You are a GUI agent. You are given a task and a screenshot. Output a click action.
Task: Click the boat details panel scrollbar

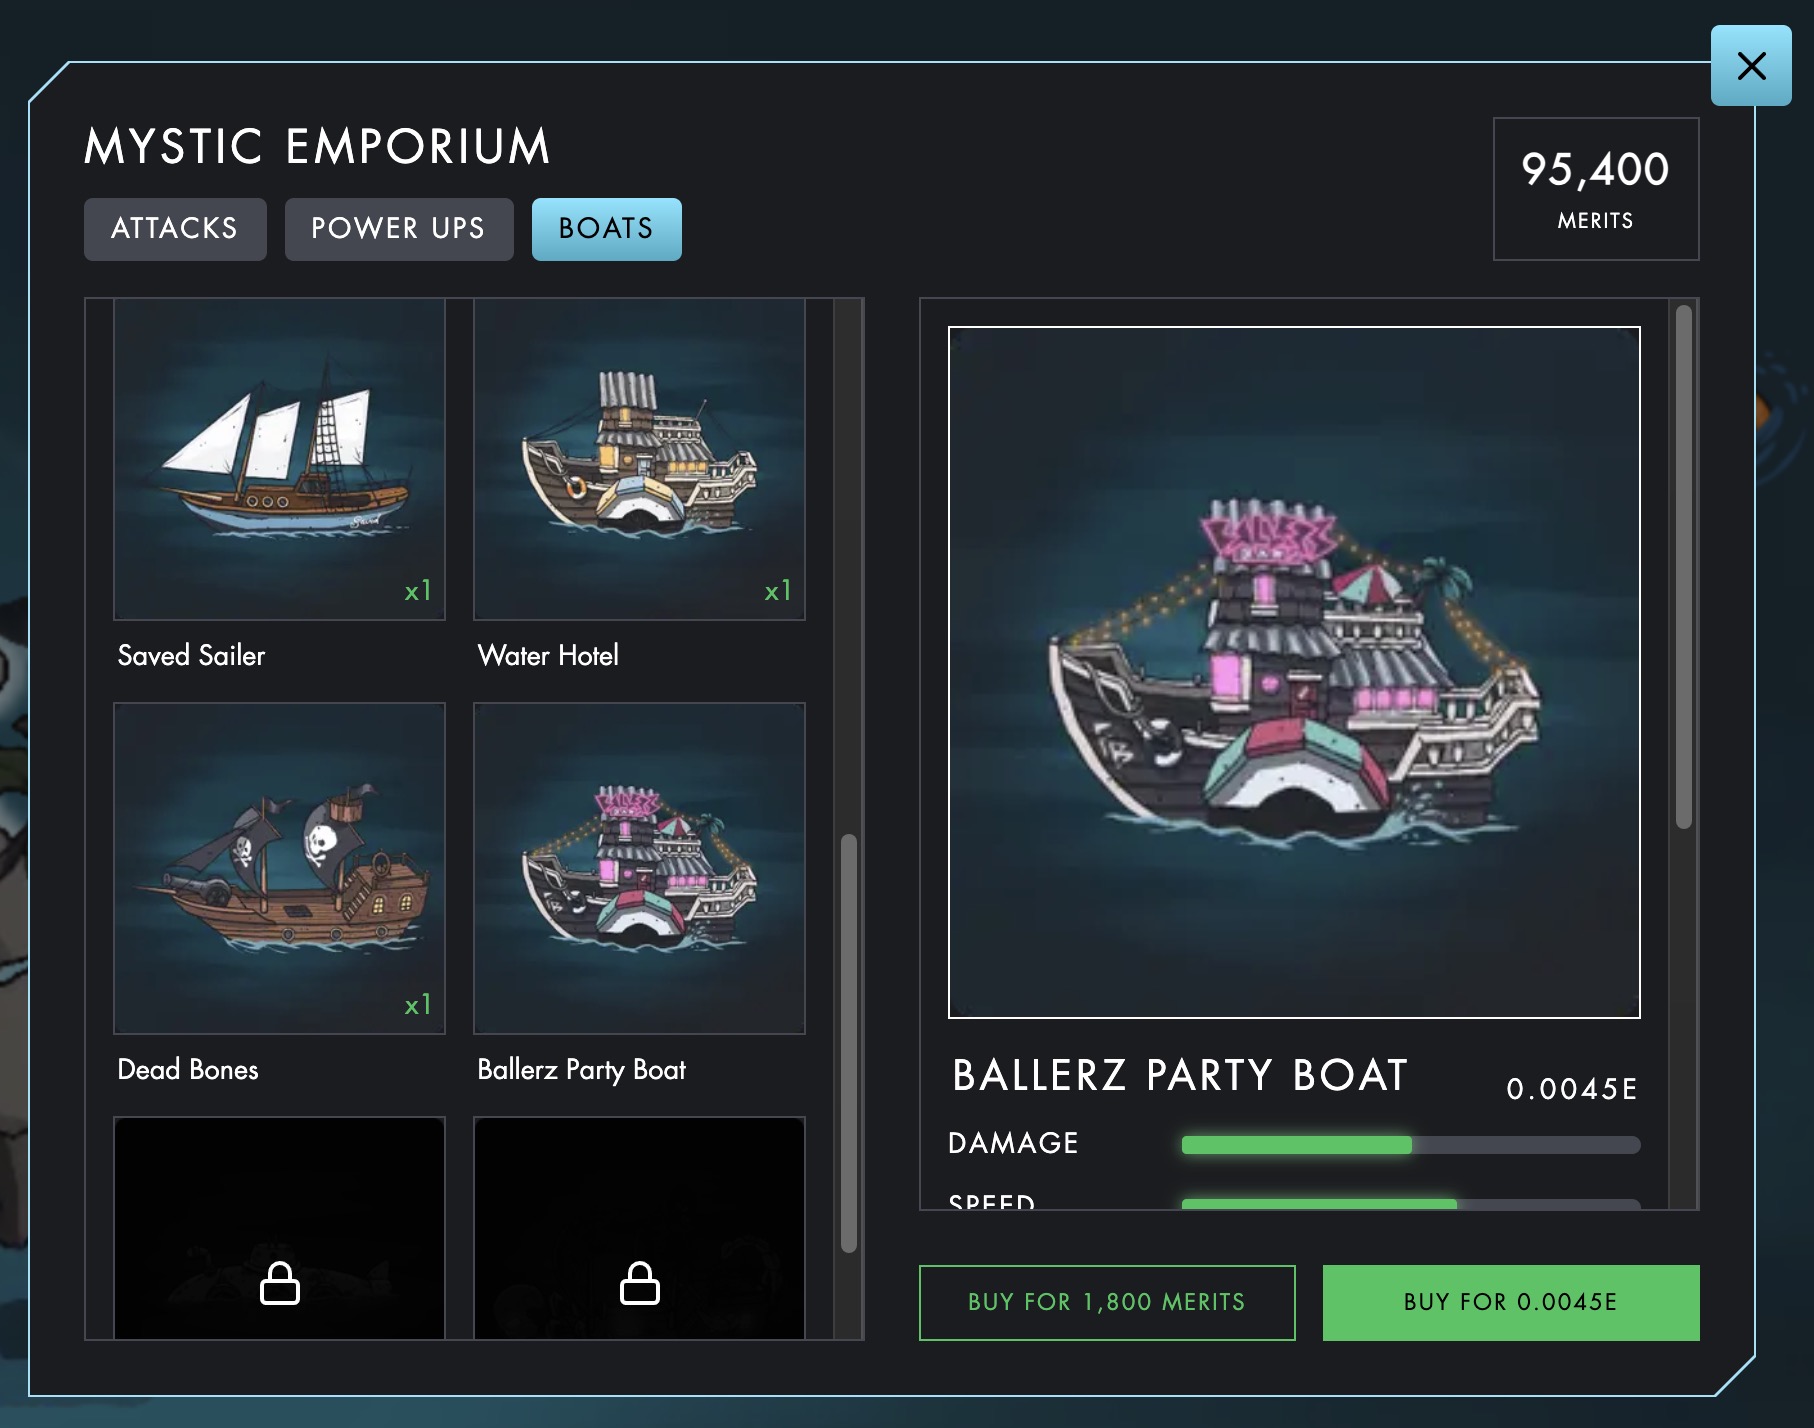1684,566
